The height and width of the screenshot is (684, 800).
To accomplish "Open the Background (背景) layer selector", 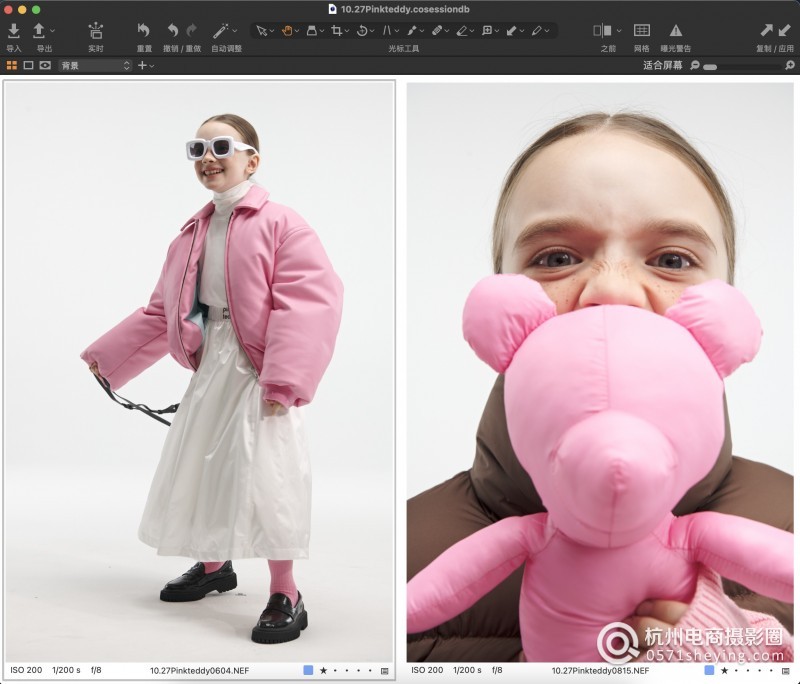I will click(x=95, y=66).
